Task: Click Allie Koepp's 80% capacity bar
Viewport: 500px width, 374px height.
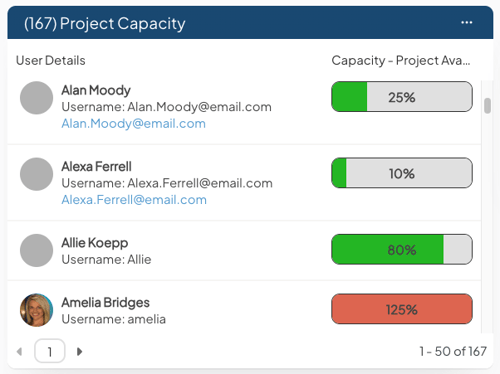Action: (402, 249)
